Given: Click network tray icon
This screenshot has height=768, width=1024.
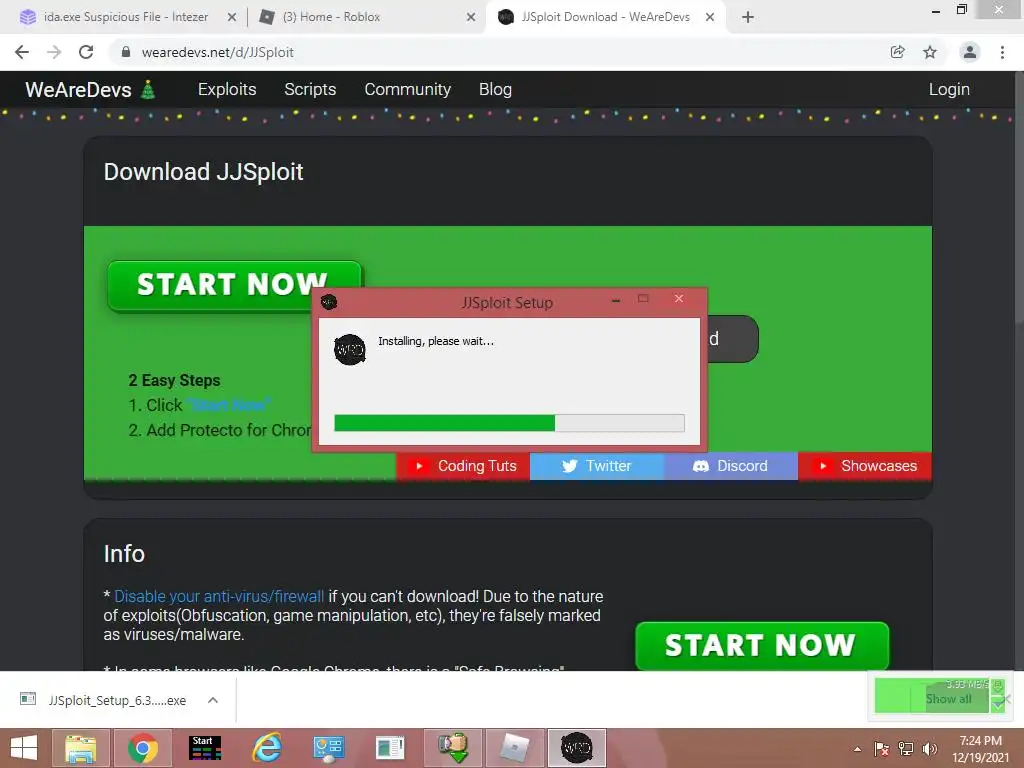Looking at the screenshot, I should [905, 749].
